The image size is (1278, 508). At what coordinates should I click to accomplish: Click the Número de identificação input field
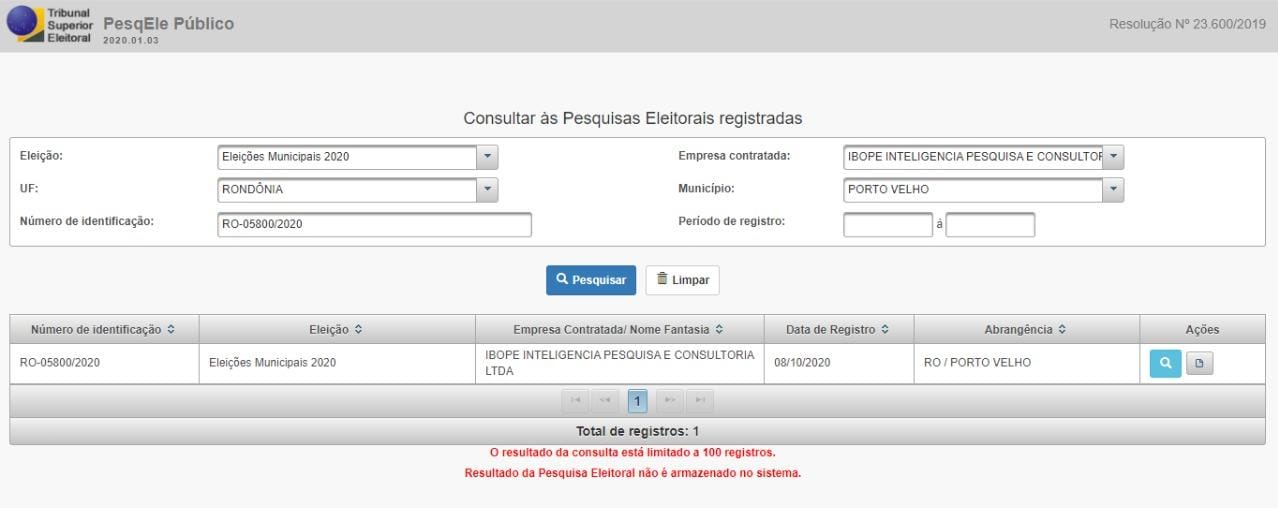373,224
